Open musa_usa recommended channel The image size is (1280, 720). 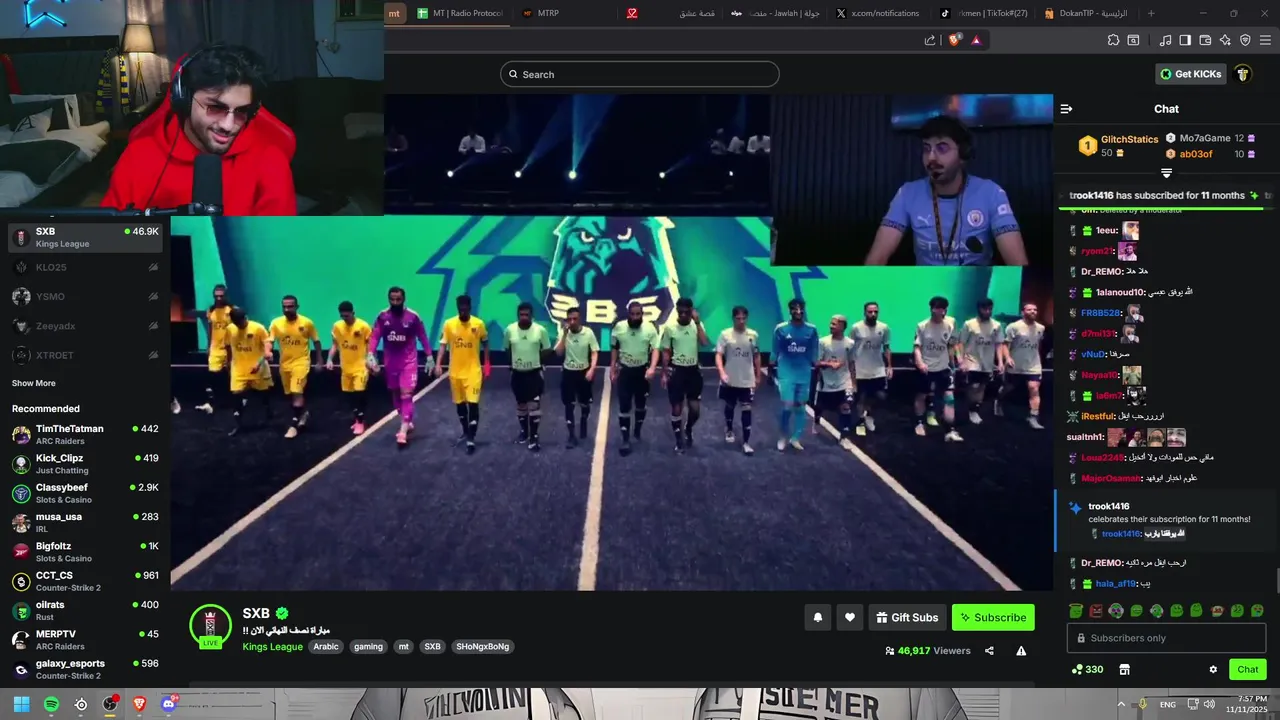85,522
